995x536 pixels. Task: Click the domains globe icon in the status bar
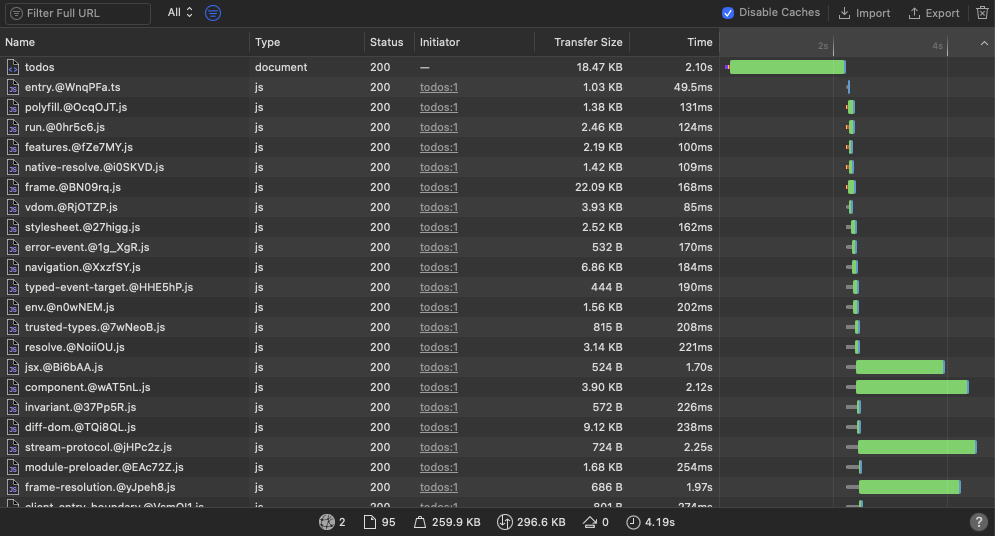pos(327,522)
